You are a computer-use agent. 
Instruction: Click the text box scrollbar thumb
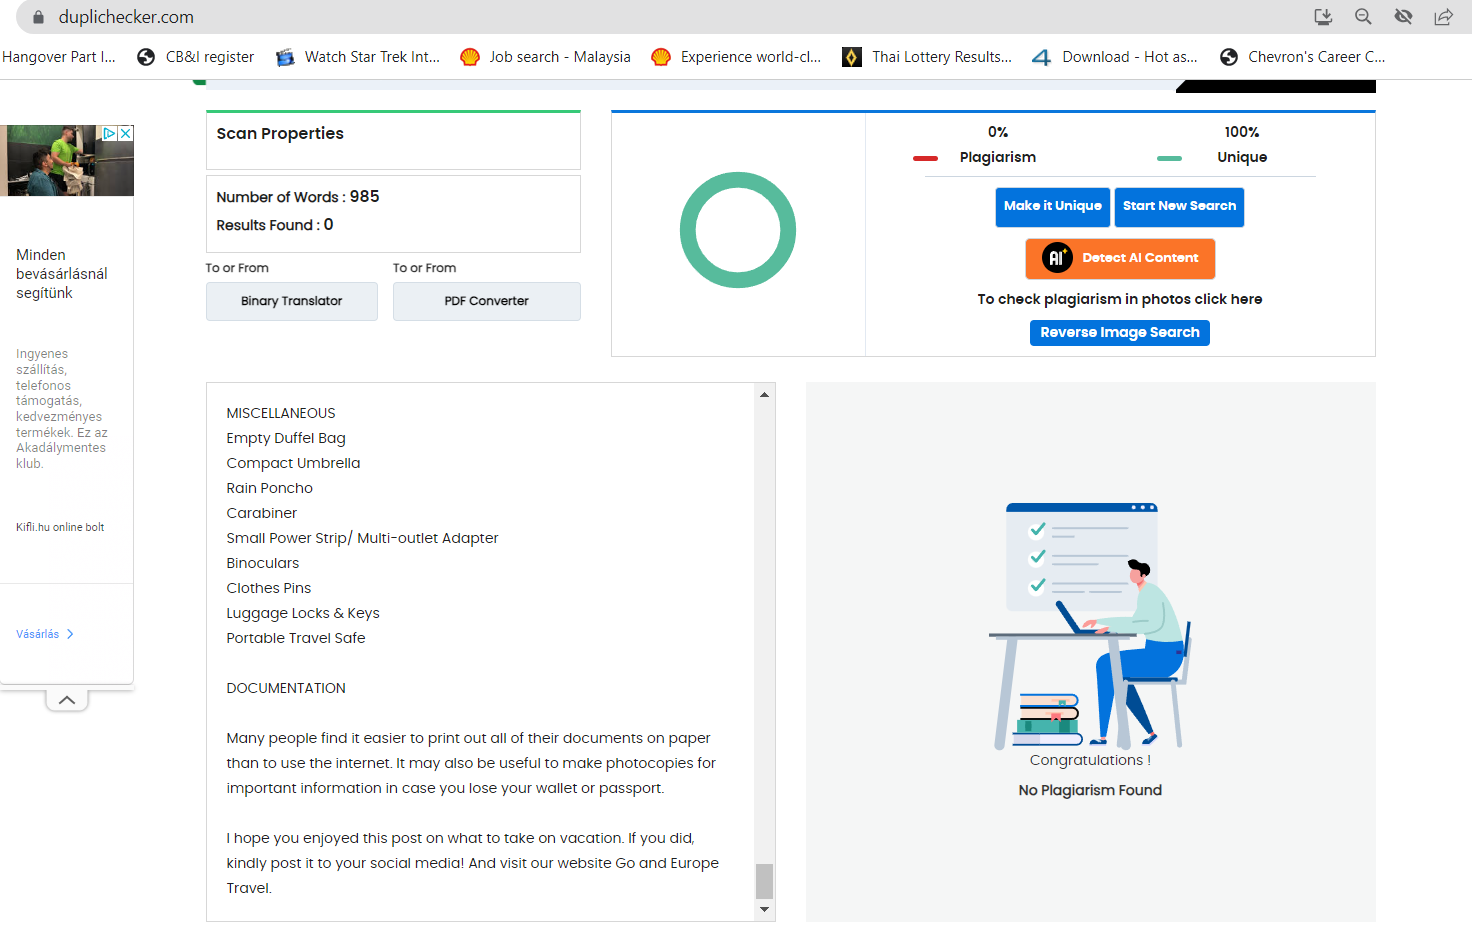[765, 881]
